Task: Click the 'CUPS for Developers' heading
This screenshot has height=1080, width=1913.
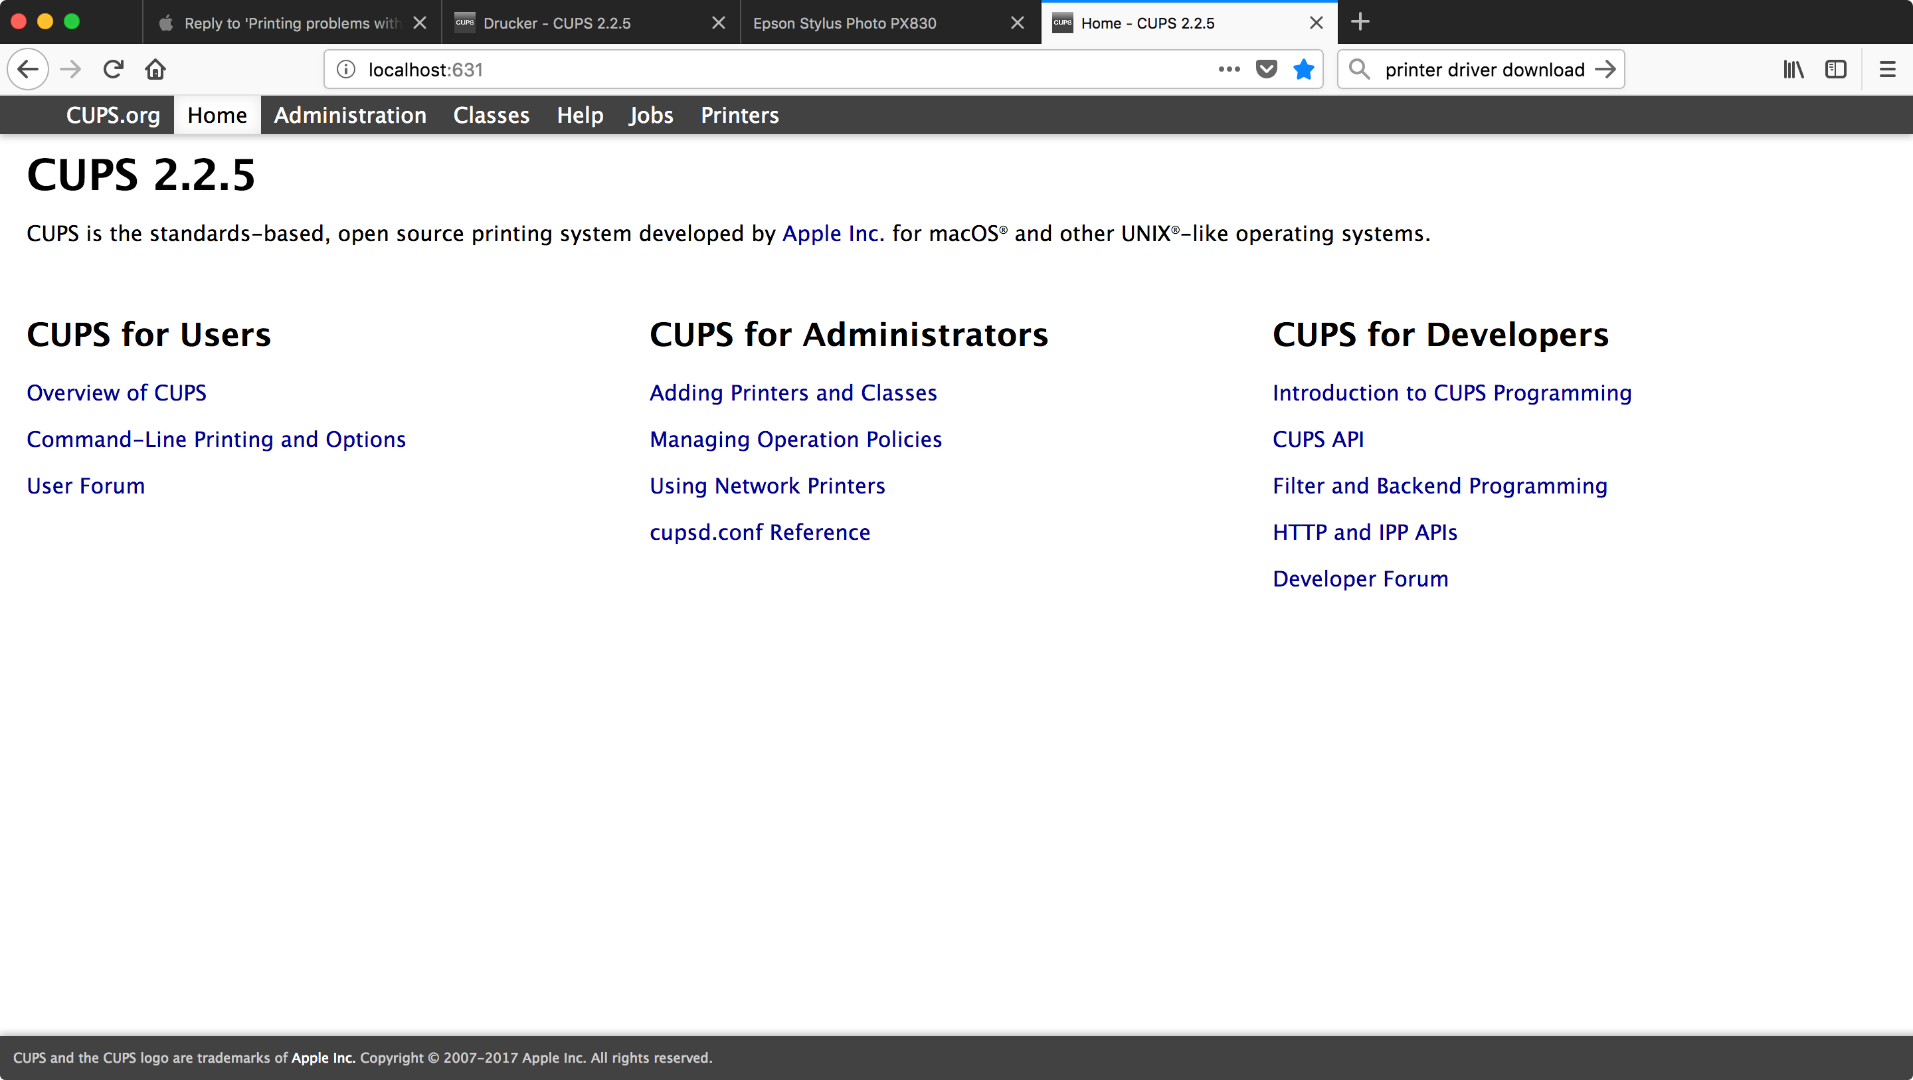Action: [1440, 334]
